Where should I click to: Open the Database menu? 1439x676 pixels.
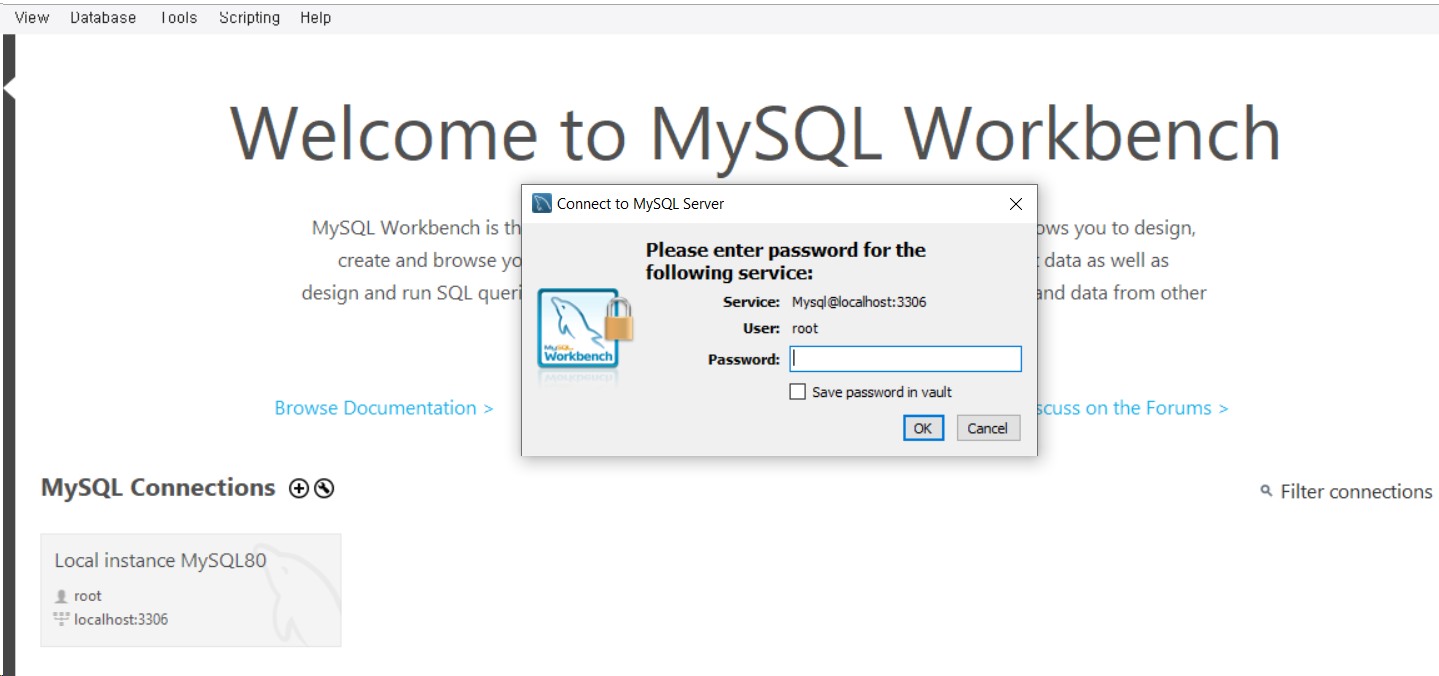(x=103, y=18)
